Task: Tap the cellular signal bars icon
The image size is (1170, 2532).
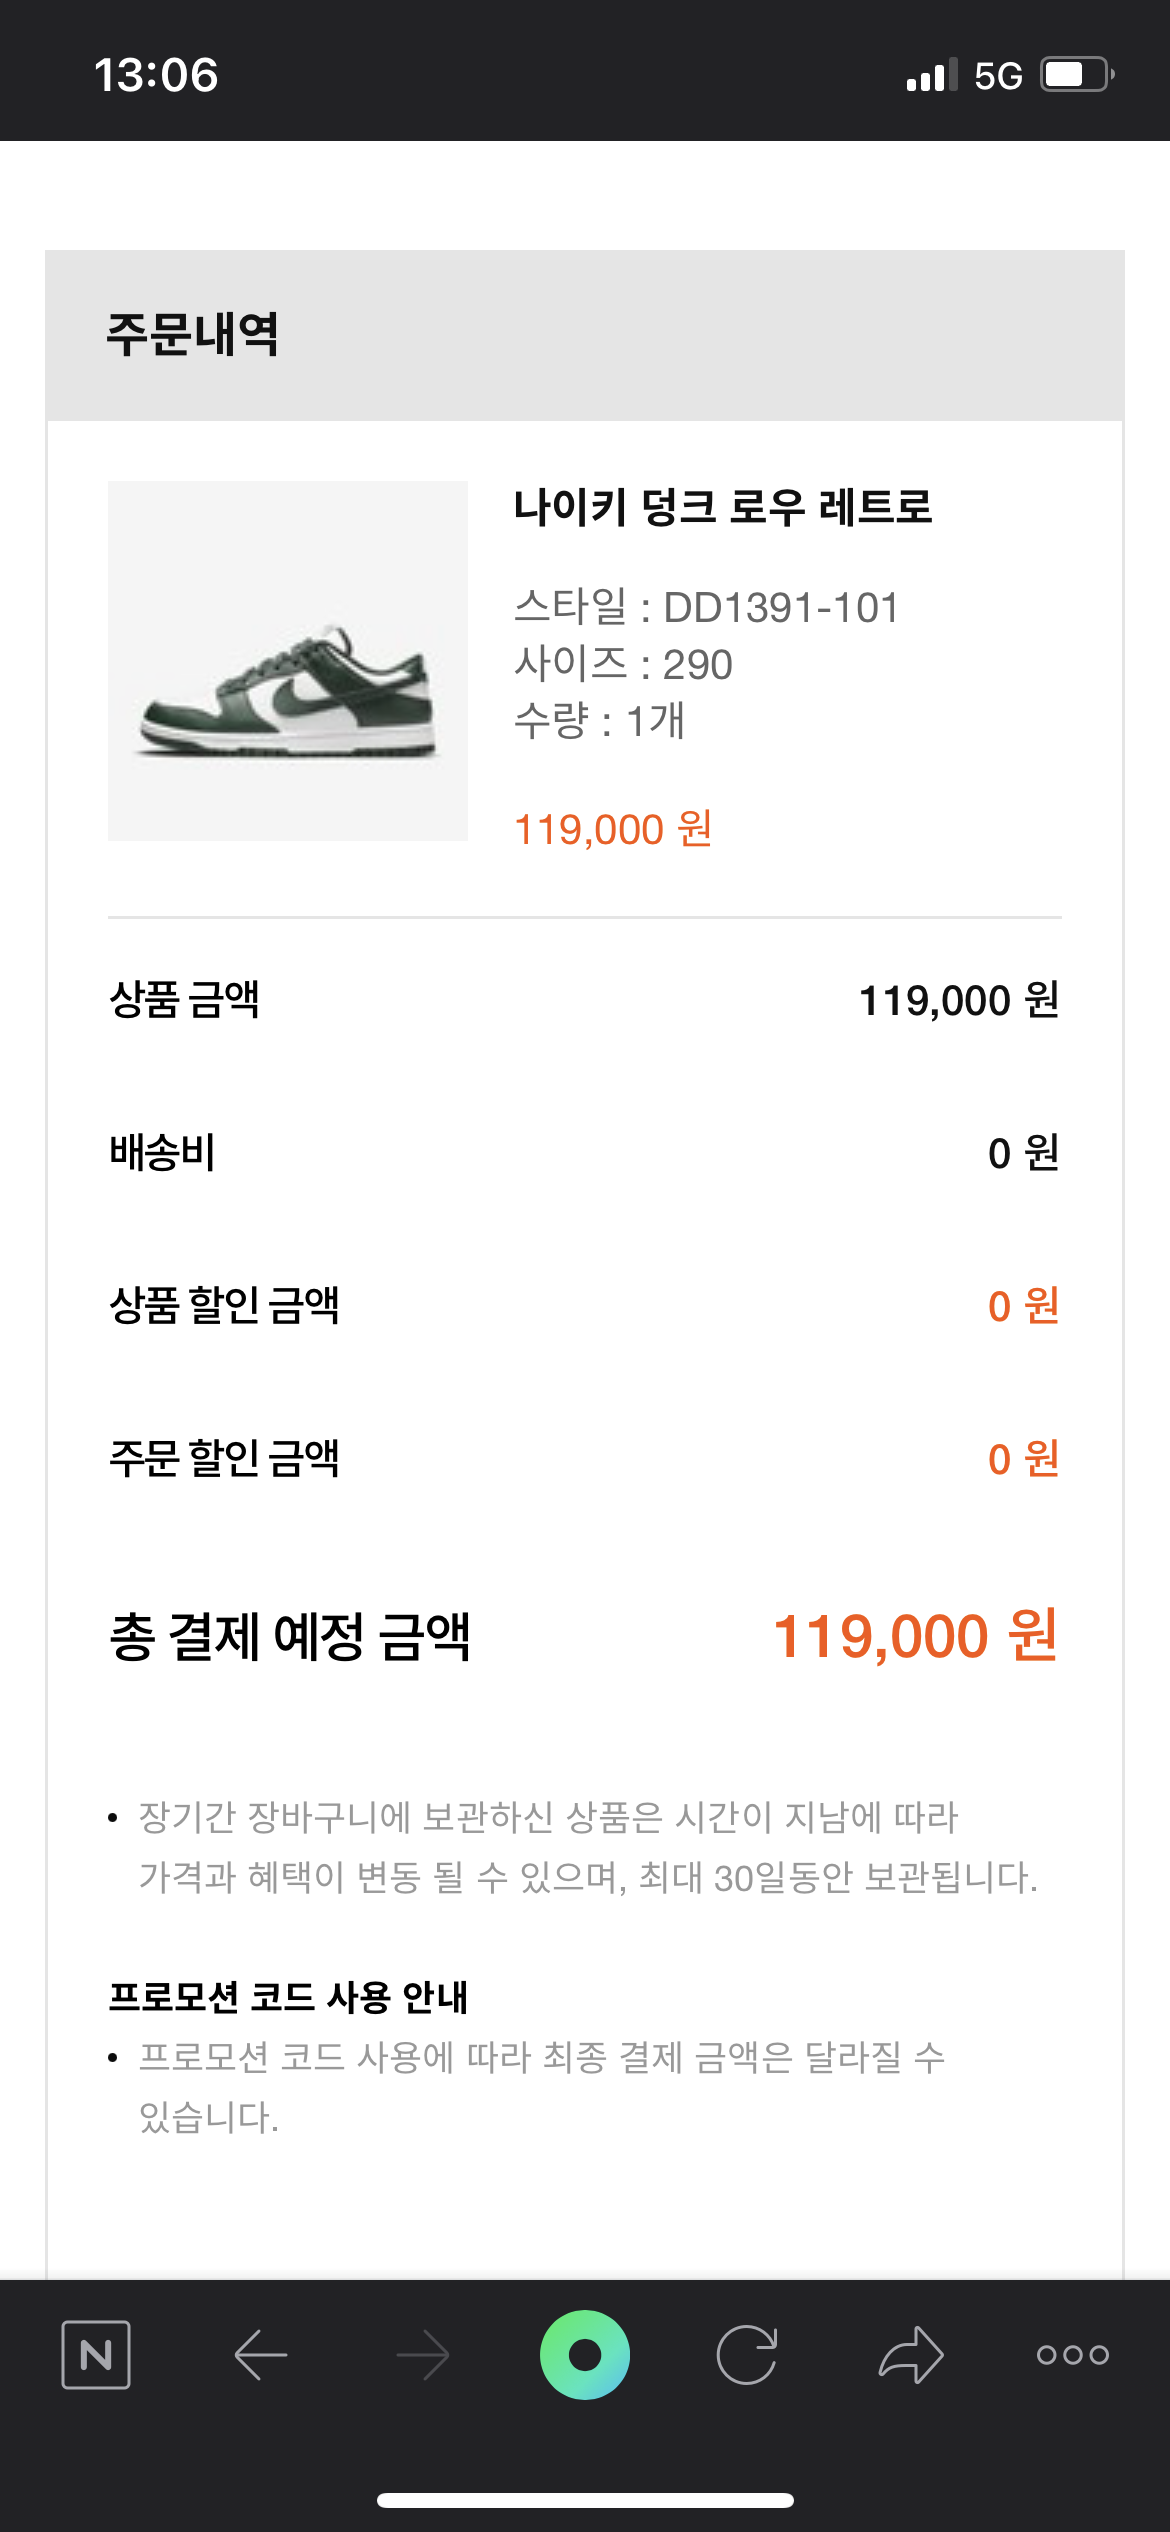Action: tap(930, 75)
